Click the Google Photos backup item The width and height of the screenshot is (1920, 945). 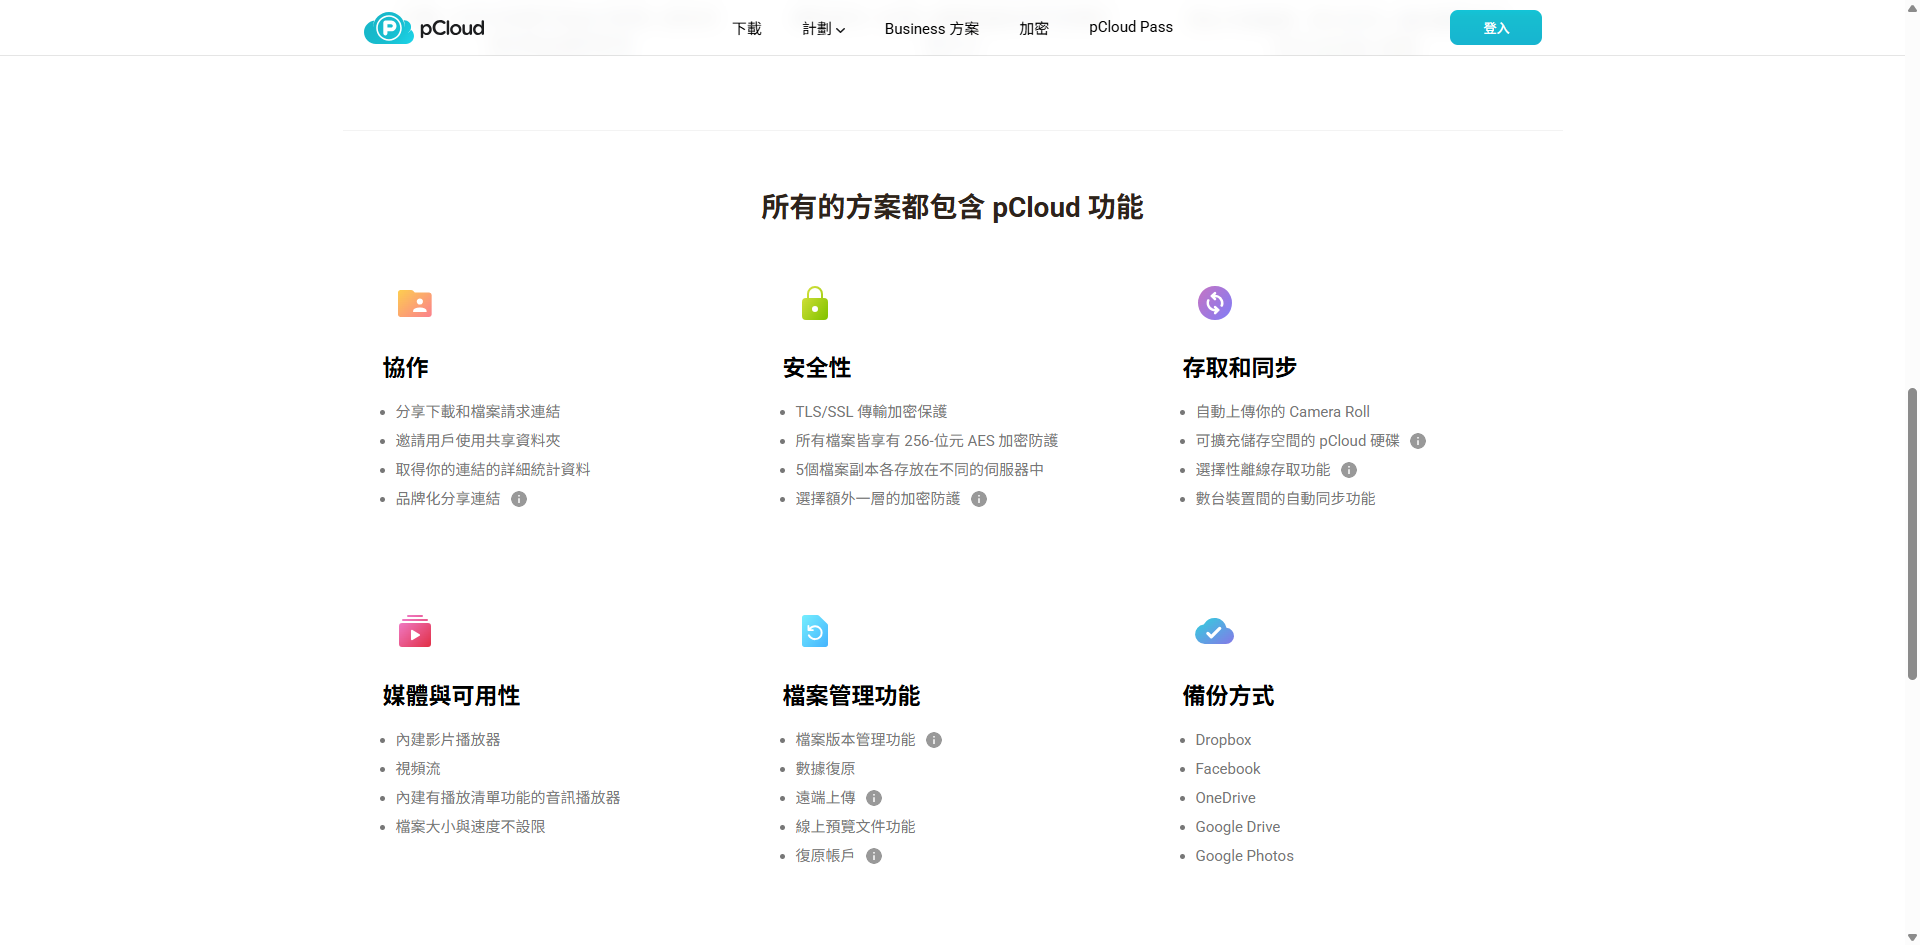[x=1244, y=856]
